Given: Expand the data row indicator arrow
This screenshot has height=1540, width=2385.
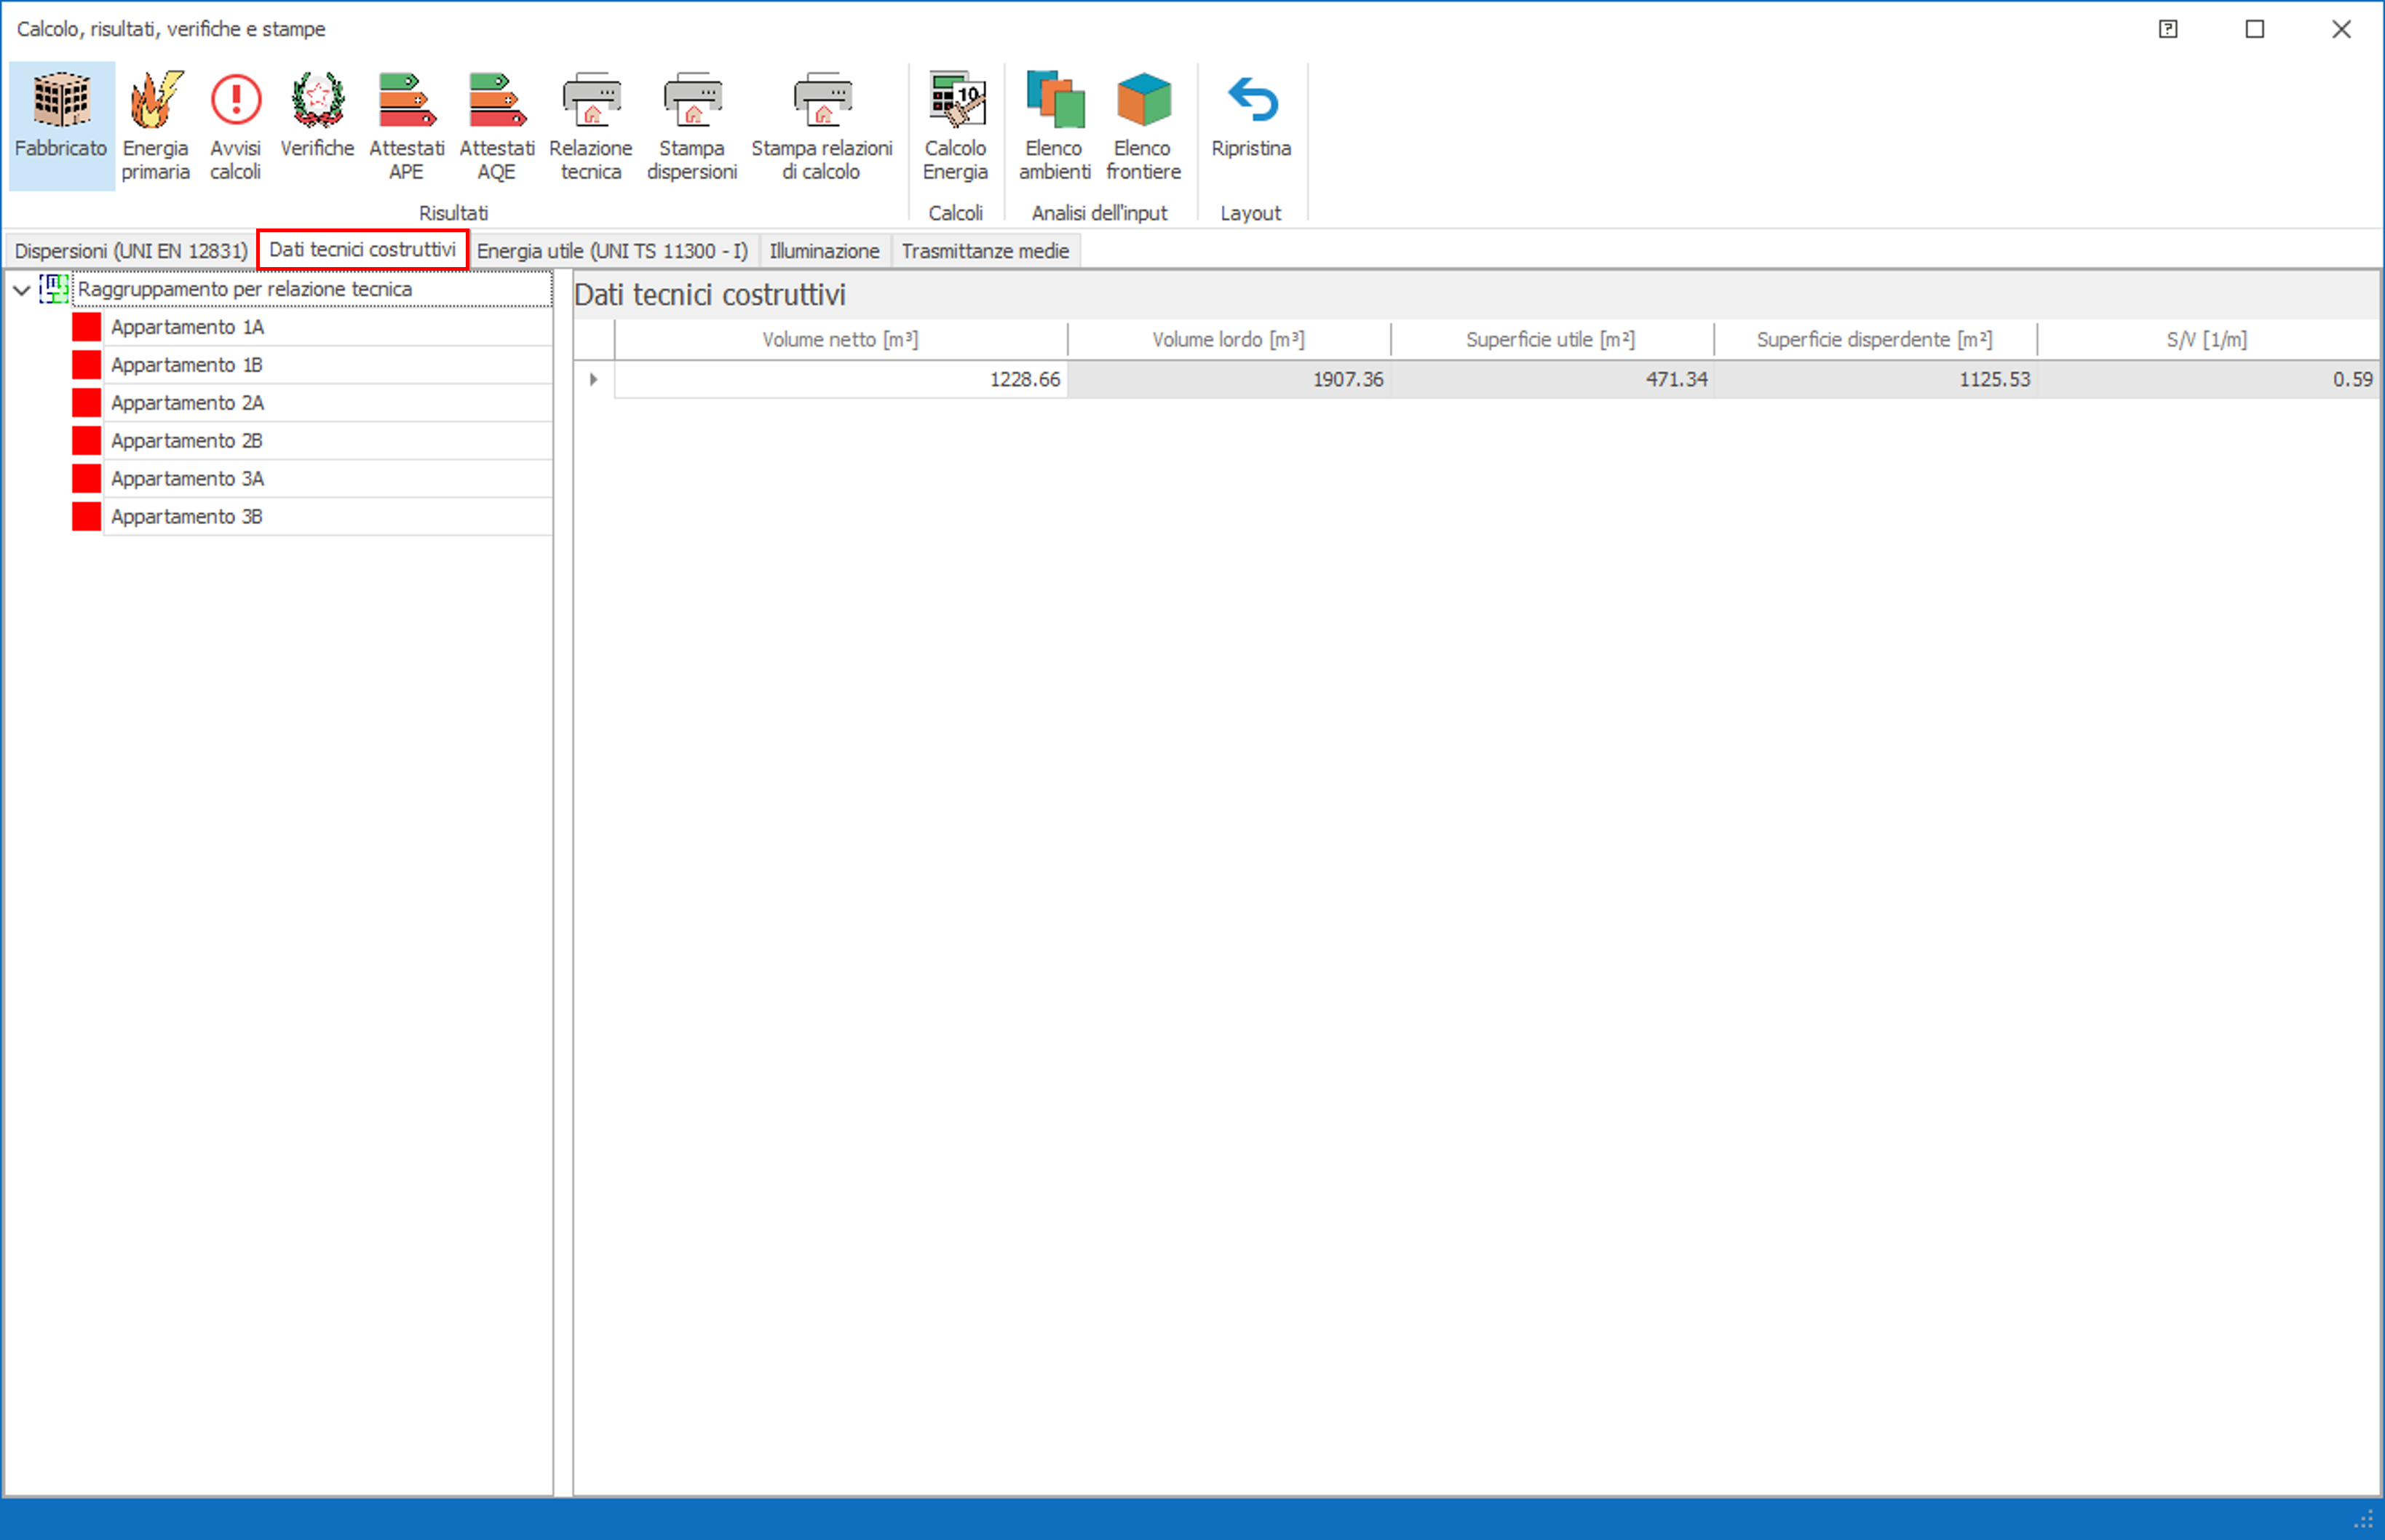Looking at the screenshot, I should [593, 380].
